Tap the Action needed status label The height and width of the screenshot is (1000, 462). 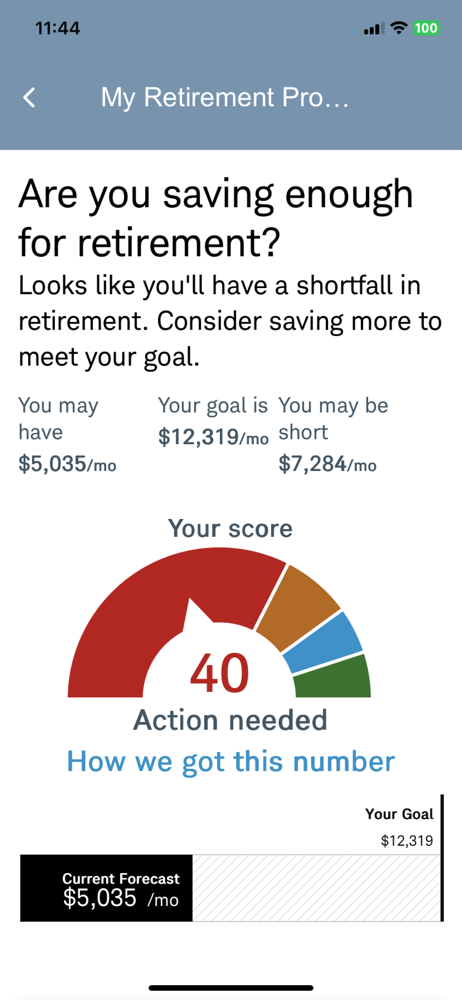tap(230, 721)
